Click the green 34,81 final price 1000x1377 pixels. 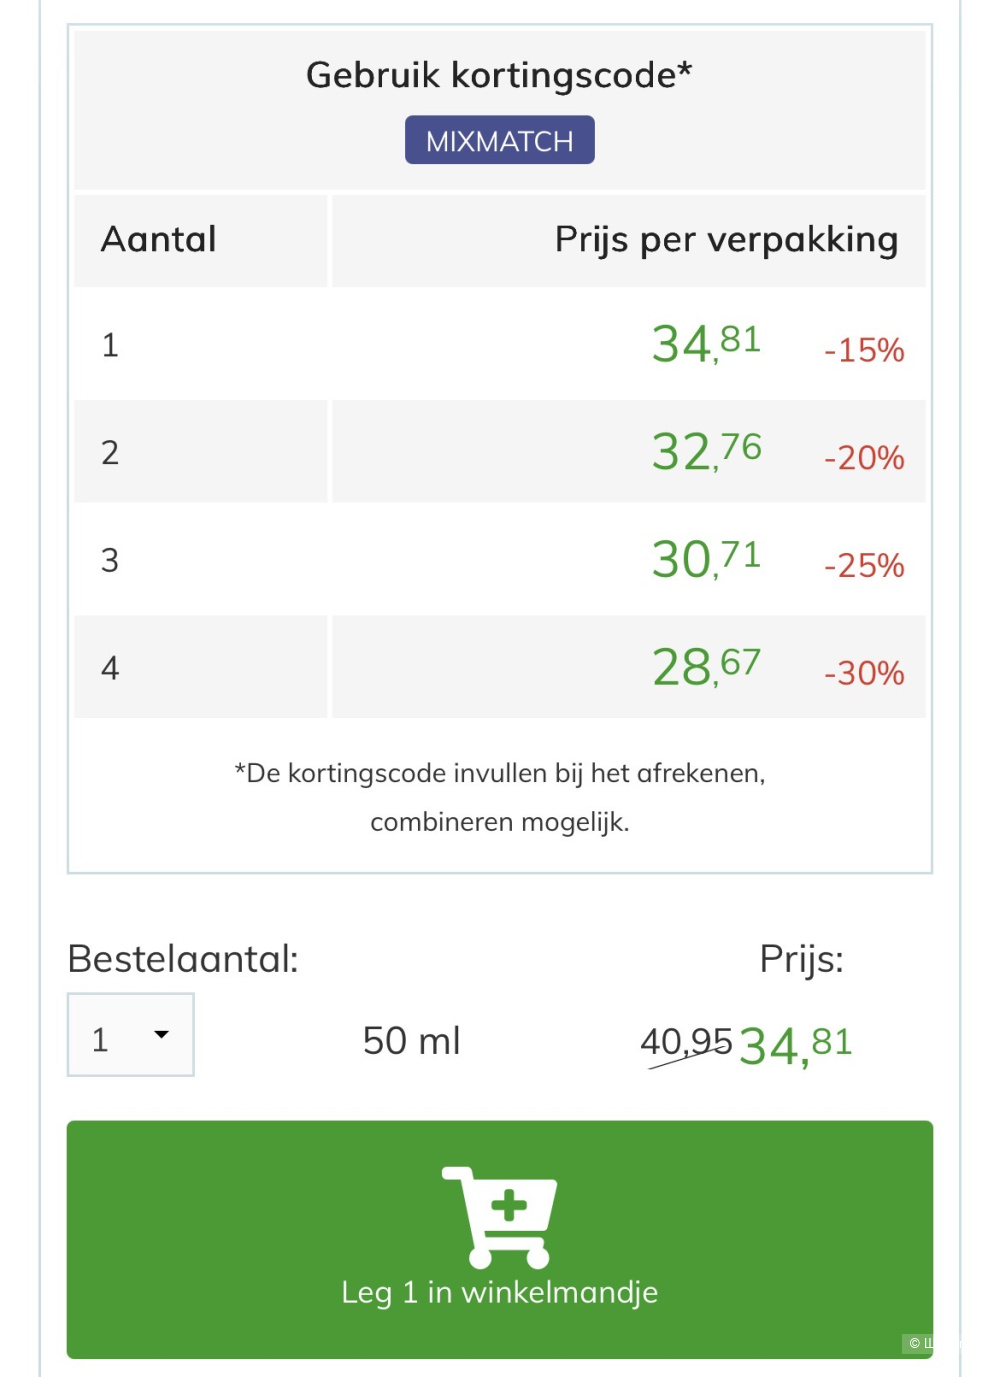pos(796,1045)
